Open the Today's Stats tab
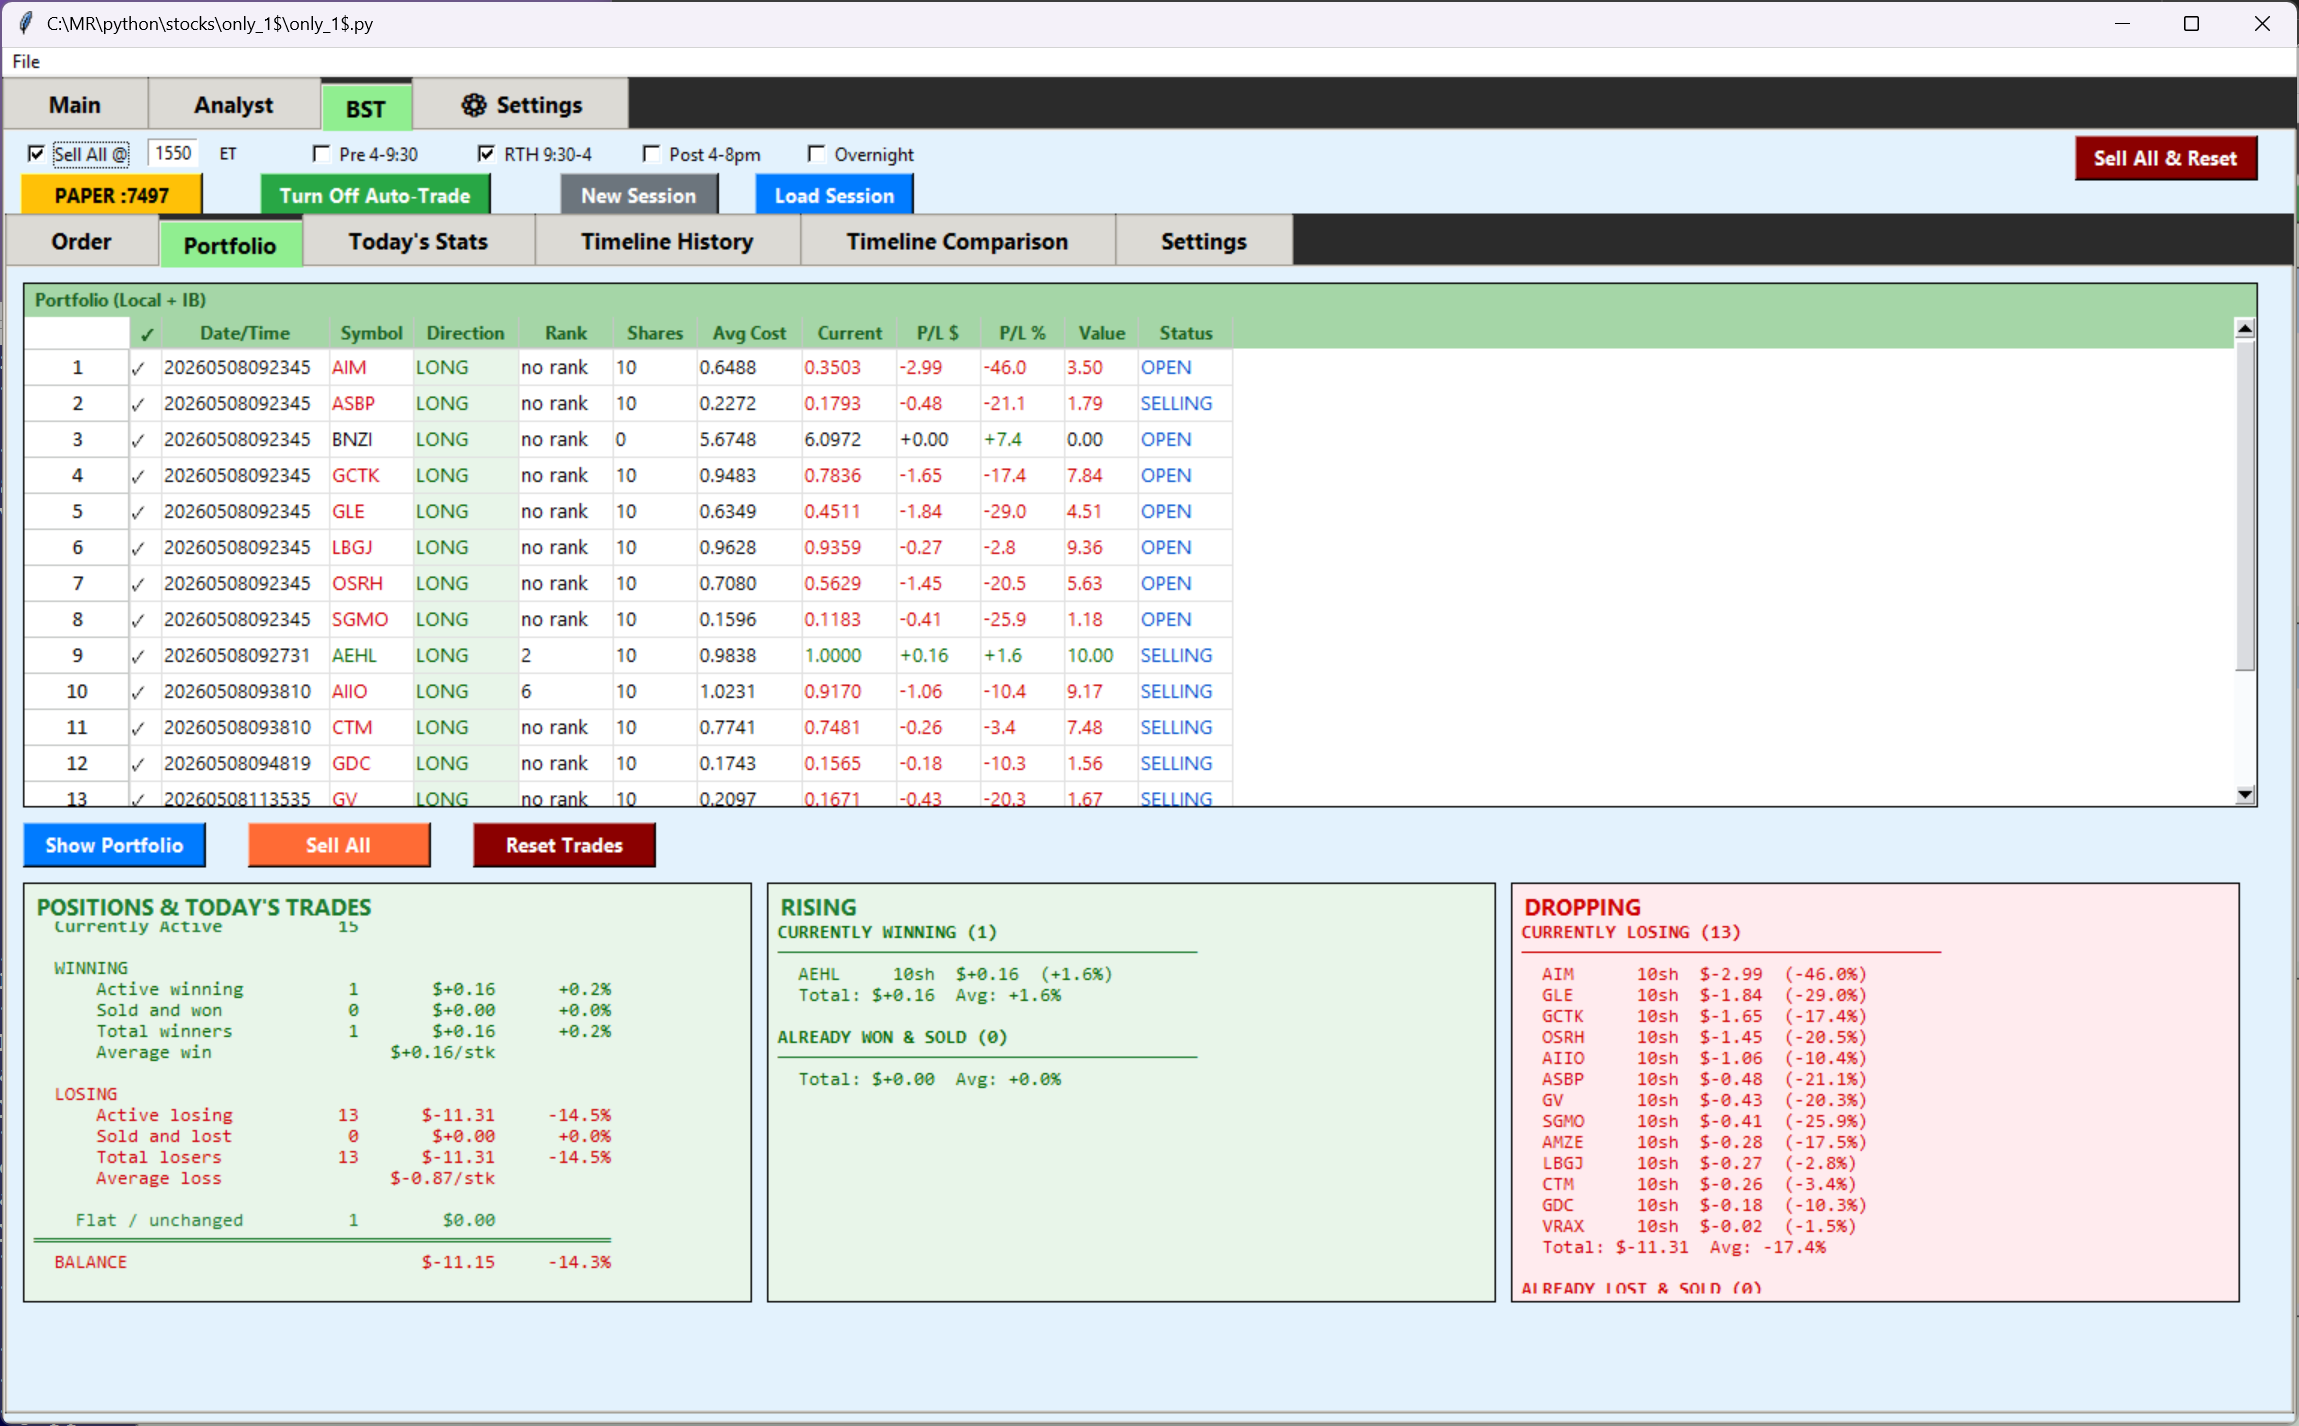Image resolution: width=2299 pixels, height=1426 pixels. [x=418, y=241]
